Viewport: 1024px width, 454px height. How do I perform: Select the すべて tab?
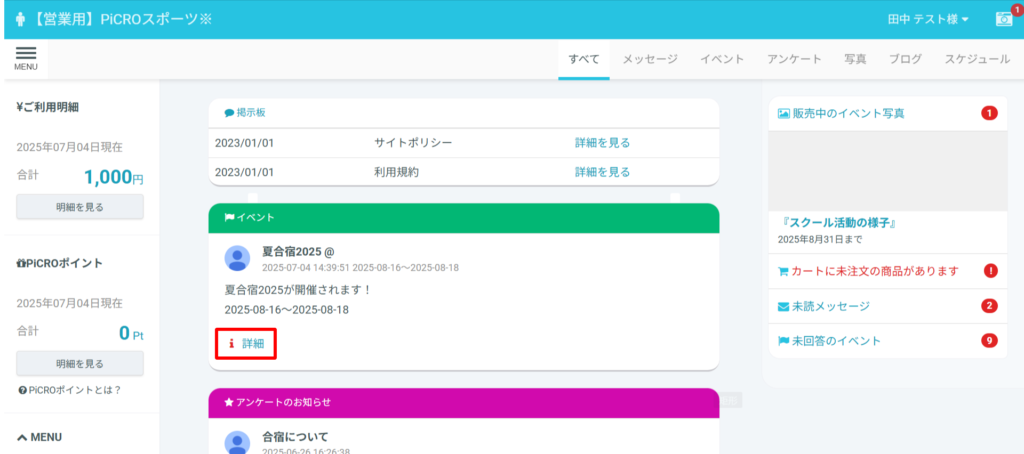tap(584, 59)
